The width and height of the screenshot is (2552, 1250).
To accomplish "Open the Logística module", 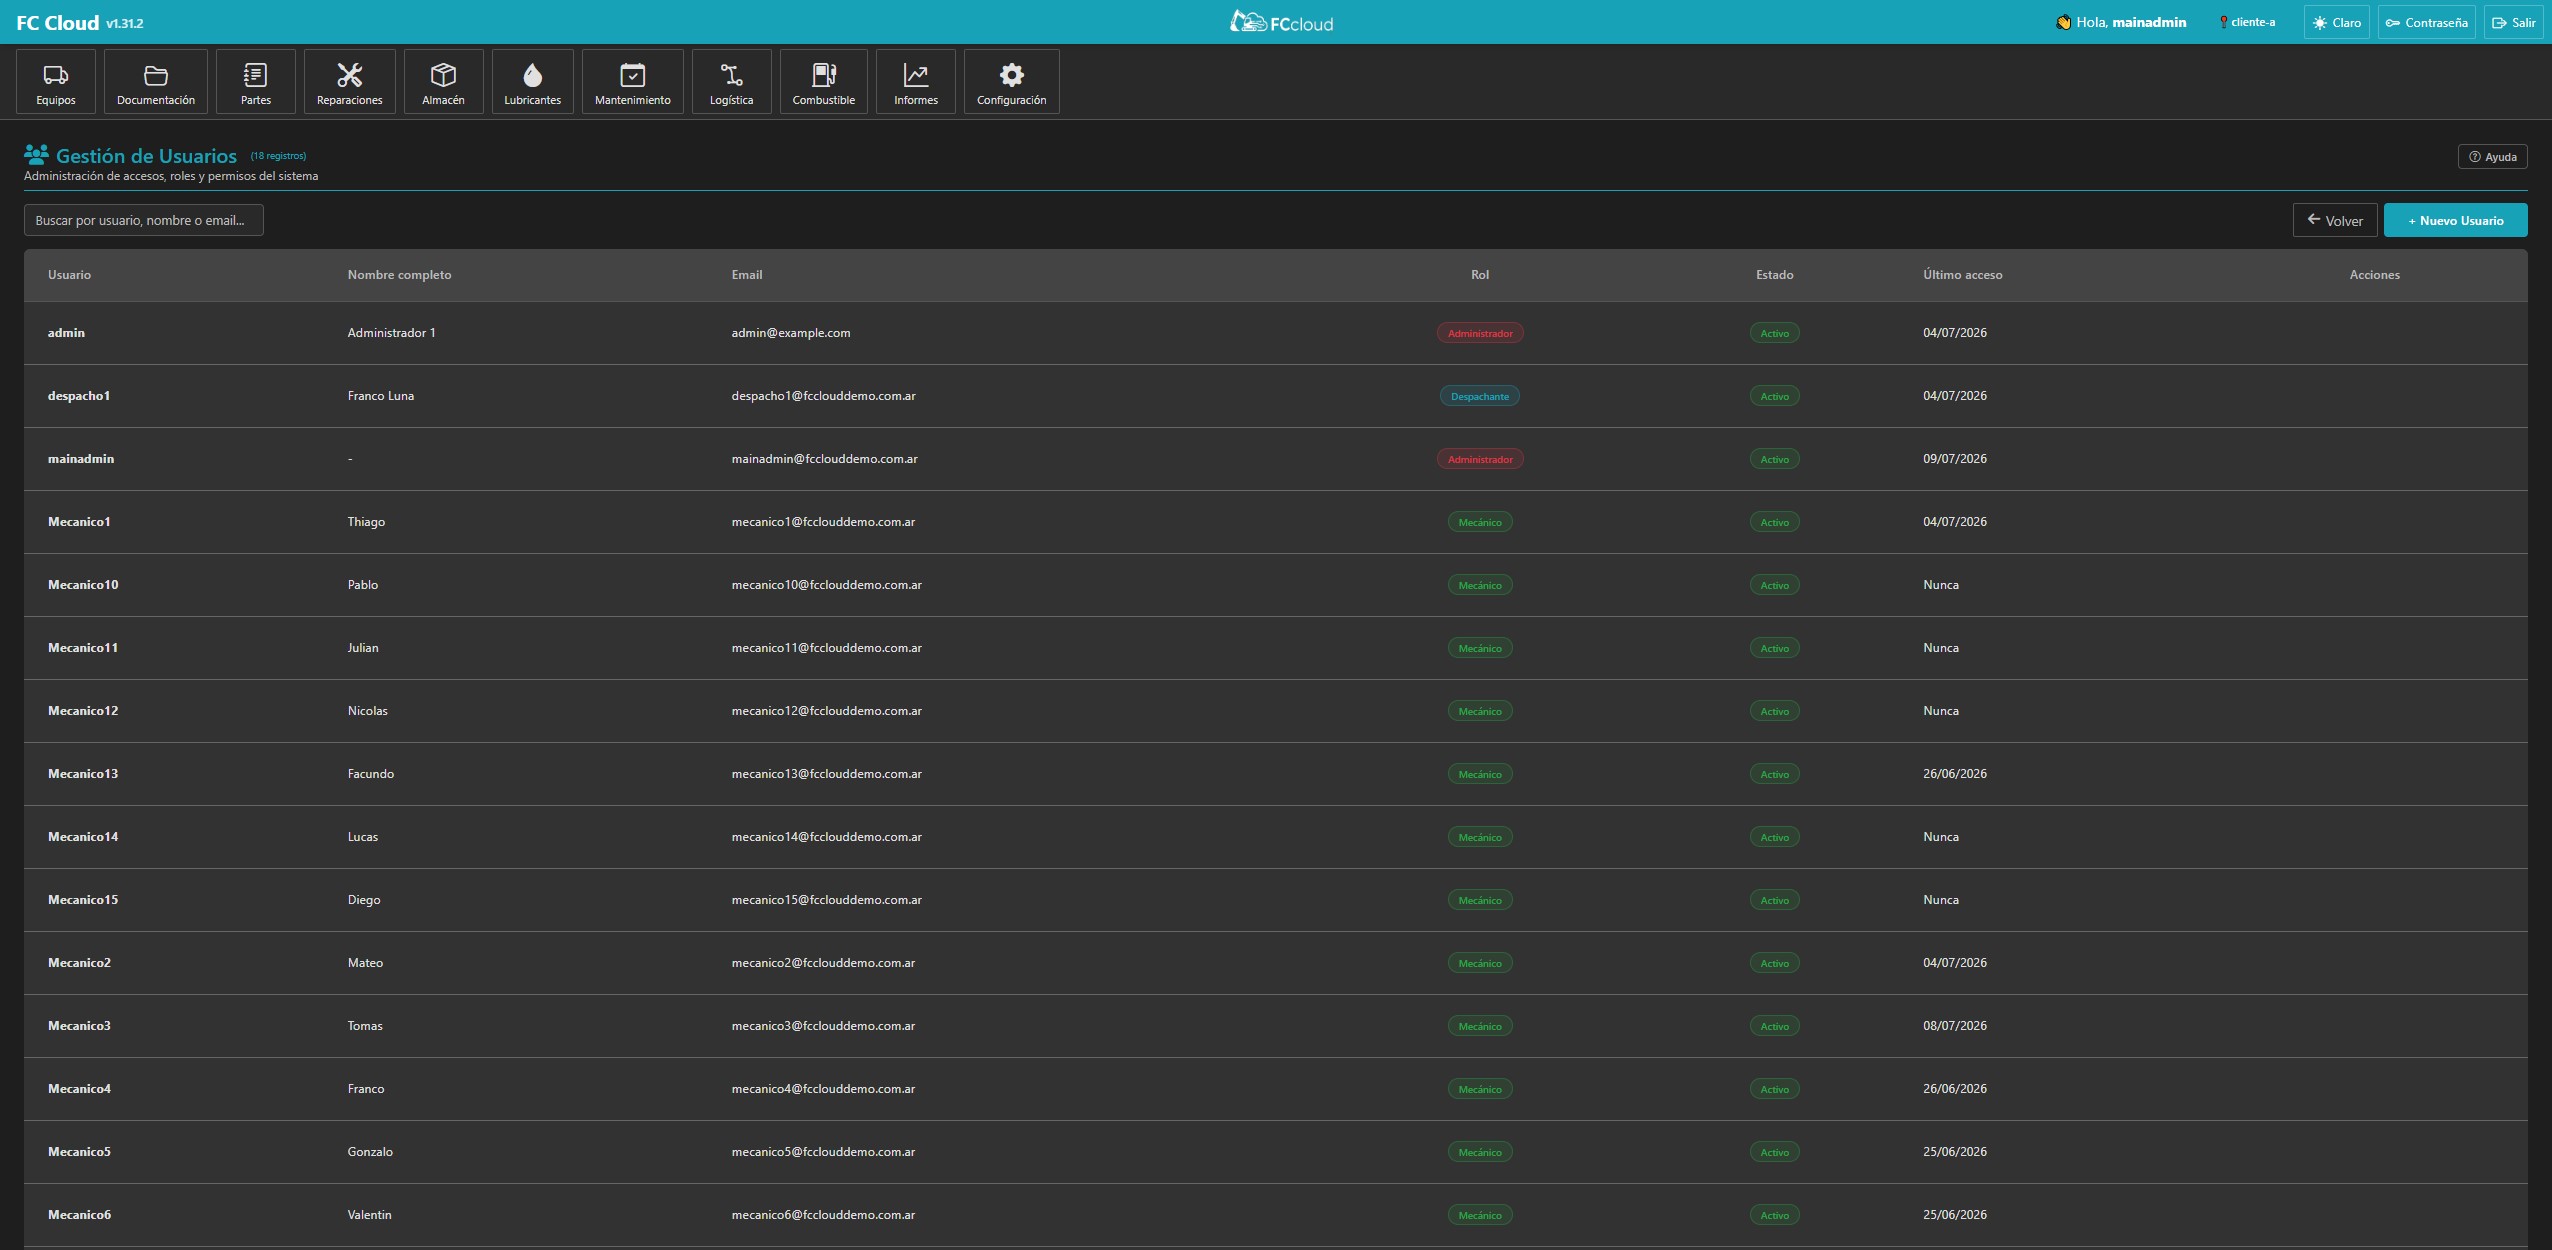I will pyautogui.click(x=732, y=82).
